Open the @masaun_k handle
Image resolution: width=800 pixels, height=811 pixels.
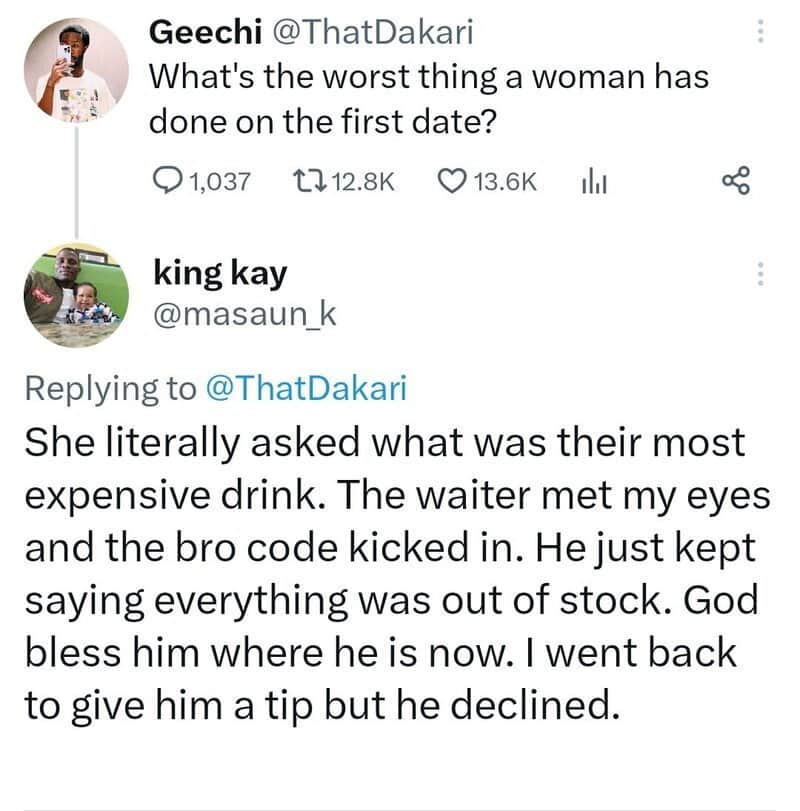click(x=244, y=316)
